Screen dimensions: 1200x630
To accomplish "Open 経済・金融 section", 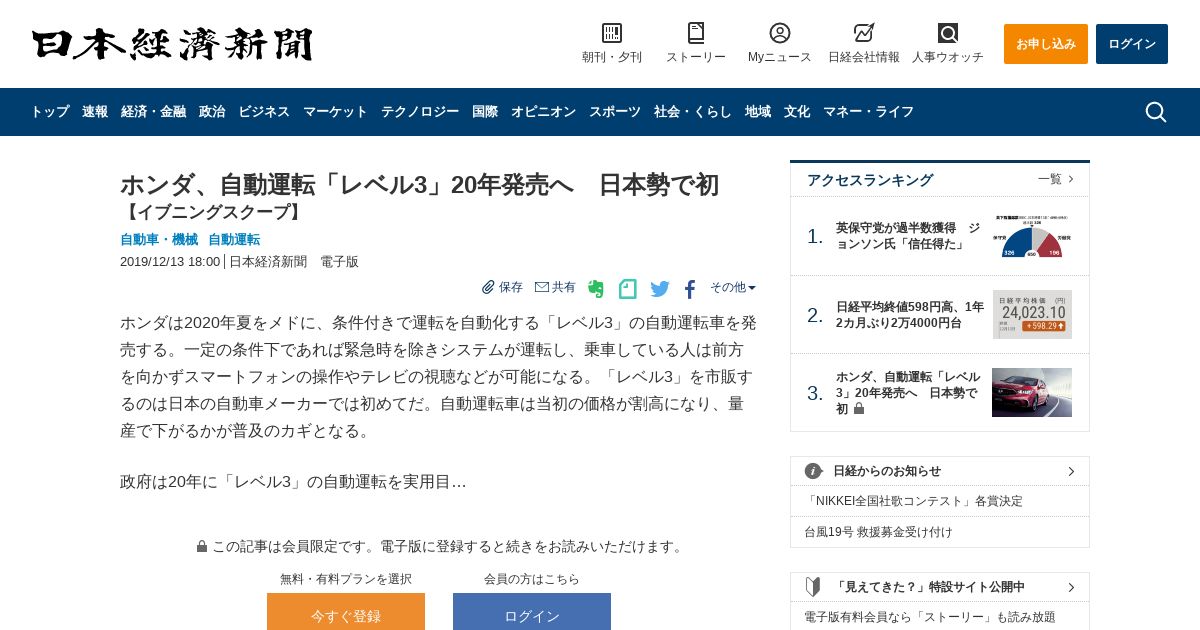I will click(x=153, y=112).
